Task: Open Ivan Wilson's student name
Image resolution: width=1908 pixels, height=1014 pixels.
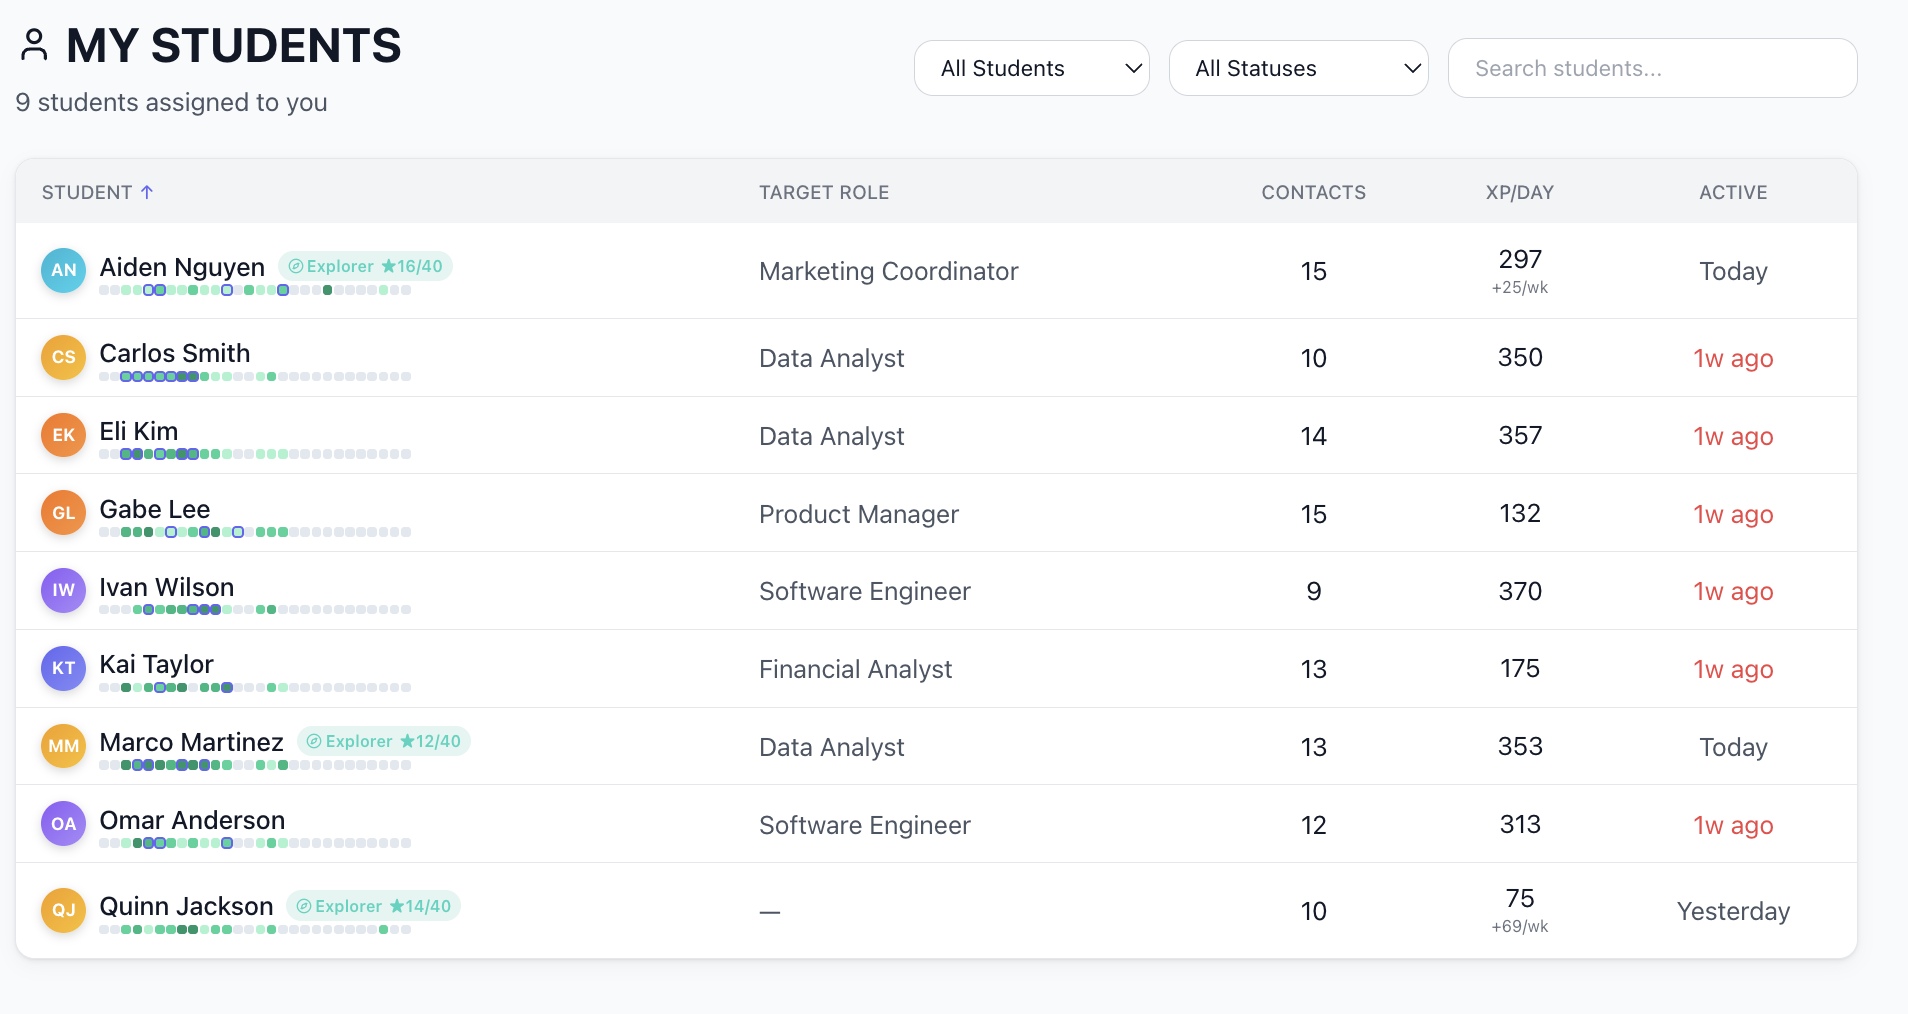Action: pyautogui.click(x=167, y=587)
